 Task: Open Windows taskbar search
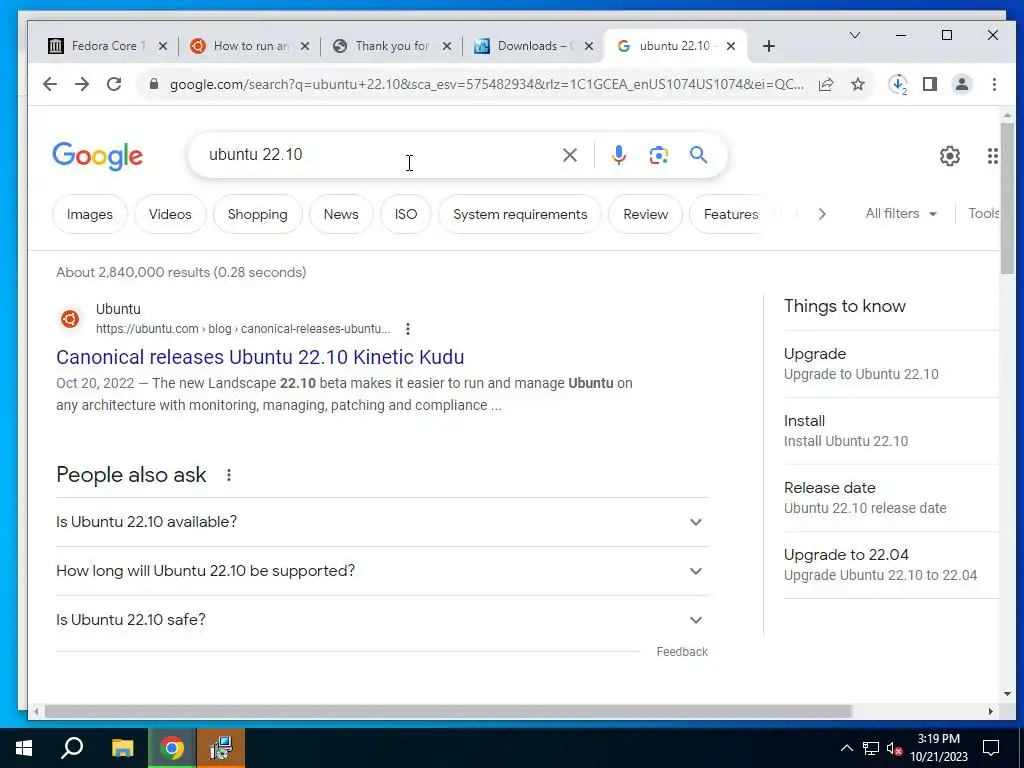pyautogui.click(x=72, y=748)
